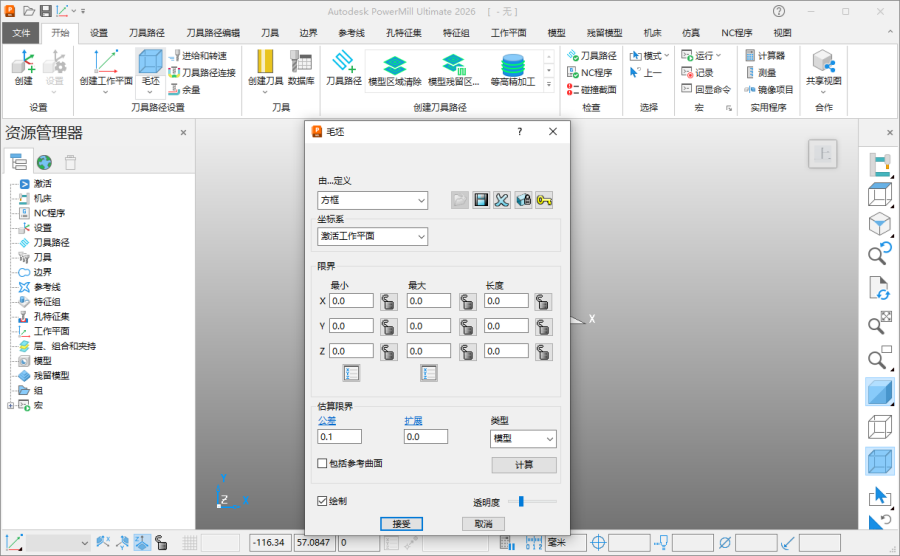This screenshot has width=900, height=556.
Task: Open the 计算器 calculator
Action: click(765, 56)
